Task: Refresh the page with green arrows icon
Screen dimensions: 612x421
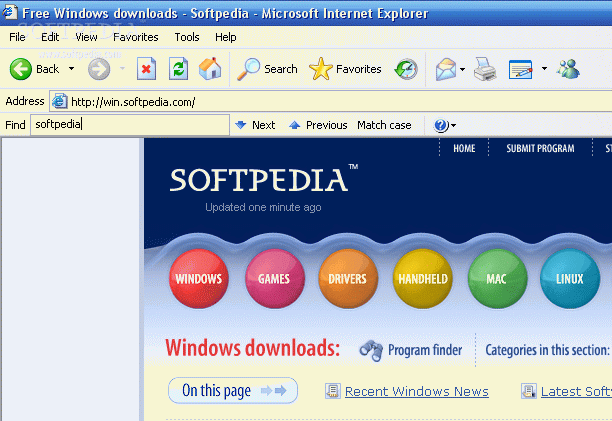Action: (178, 69)
